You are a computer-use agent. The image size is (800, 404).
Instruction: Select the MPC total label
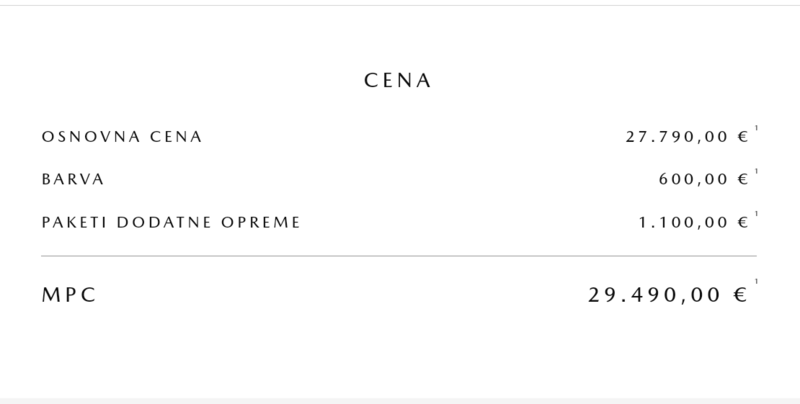pos(69,296)
